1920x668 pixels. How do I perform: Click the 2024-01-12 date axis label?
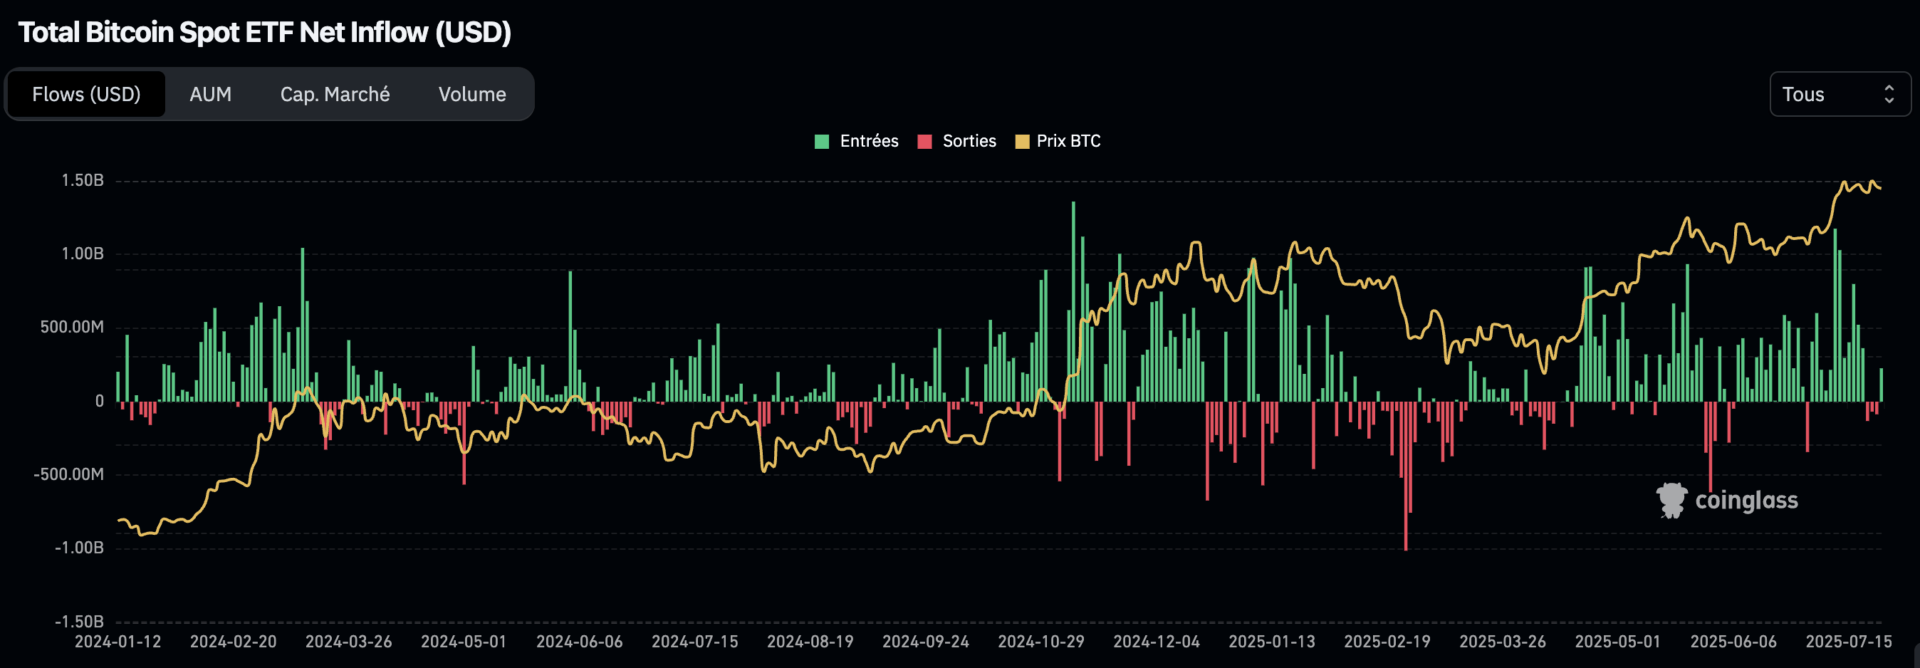(118, 641)
